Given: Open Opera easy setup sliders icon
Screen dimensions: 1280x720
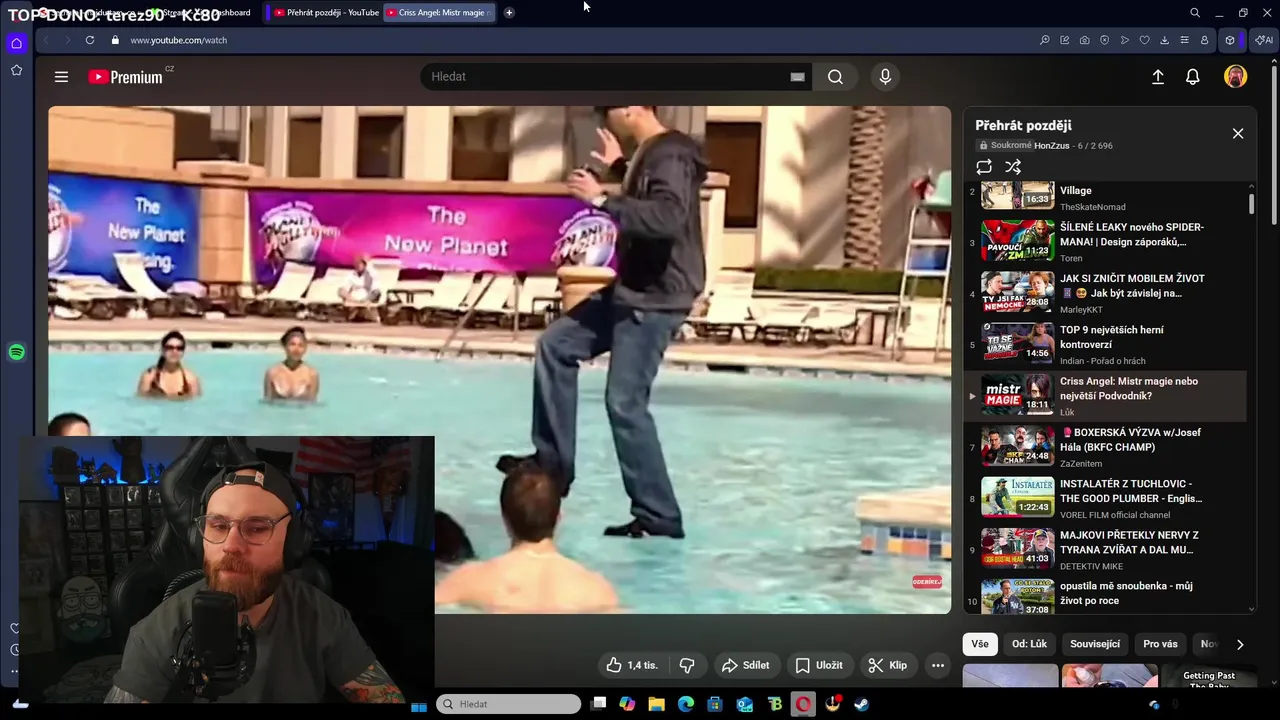Looking at the screenshot, I should point(1185,40).
